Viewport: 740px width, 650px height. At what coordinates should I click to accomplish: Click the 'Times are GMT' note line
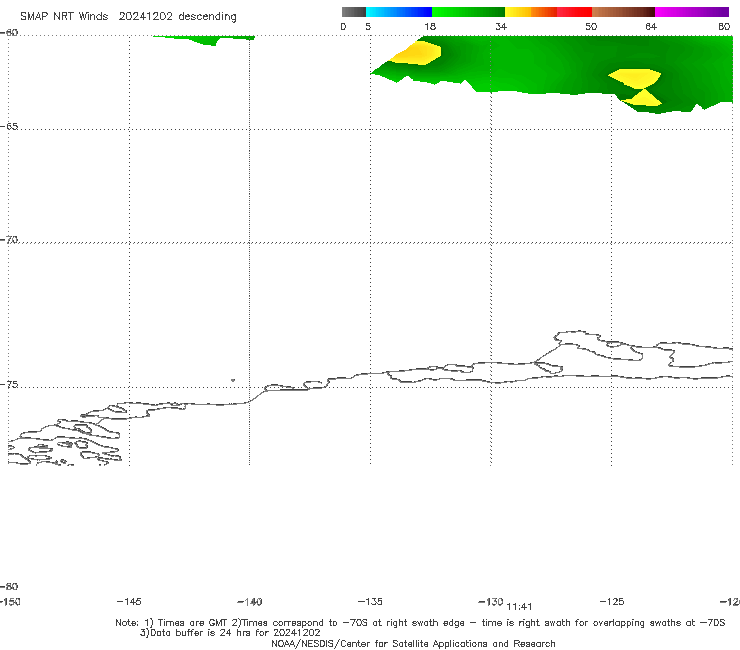(x=420, y=623)
